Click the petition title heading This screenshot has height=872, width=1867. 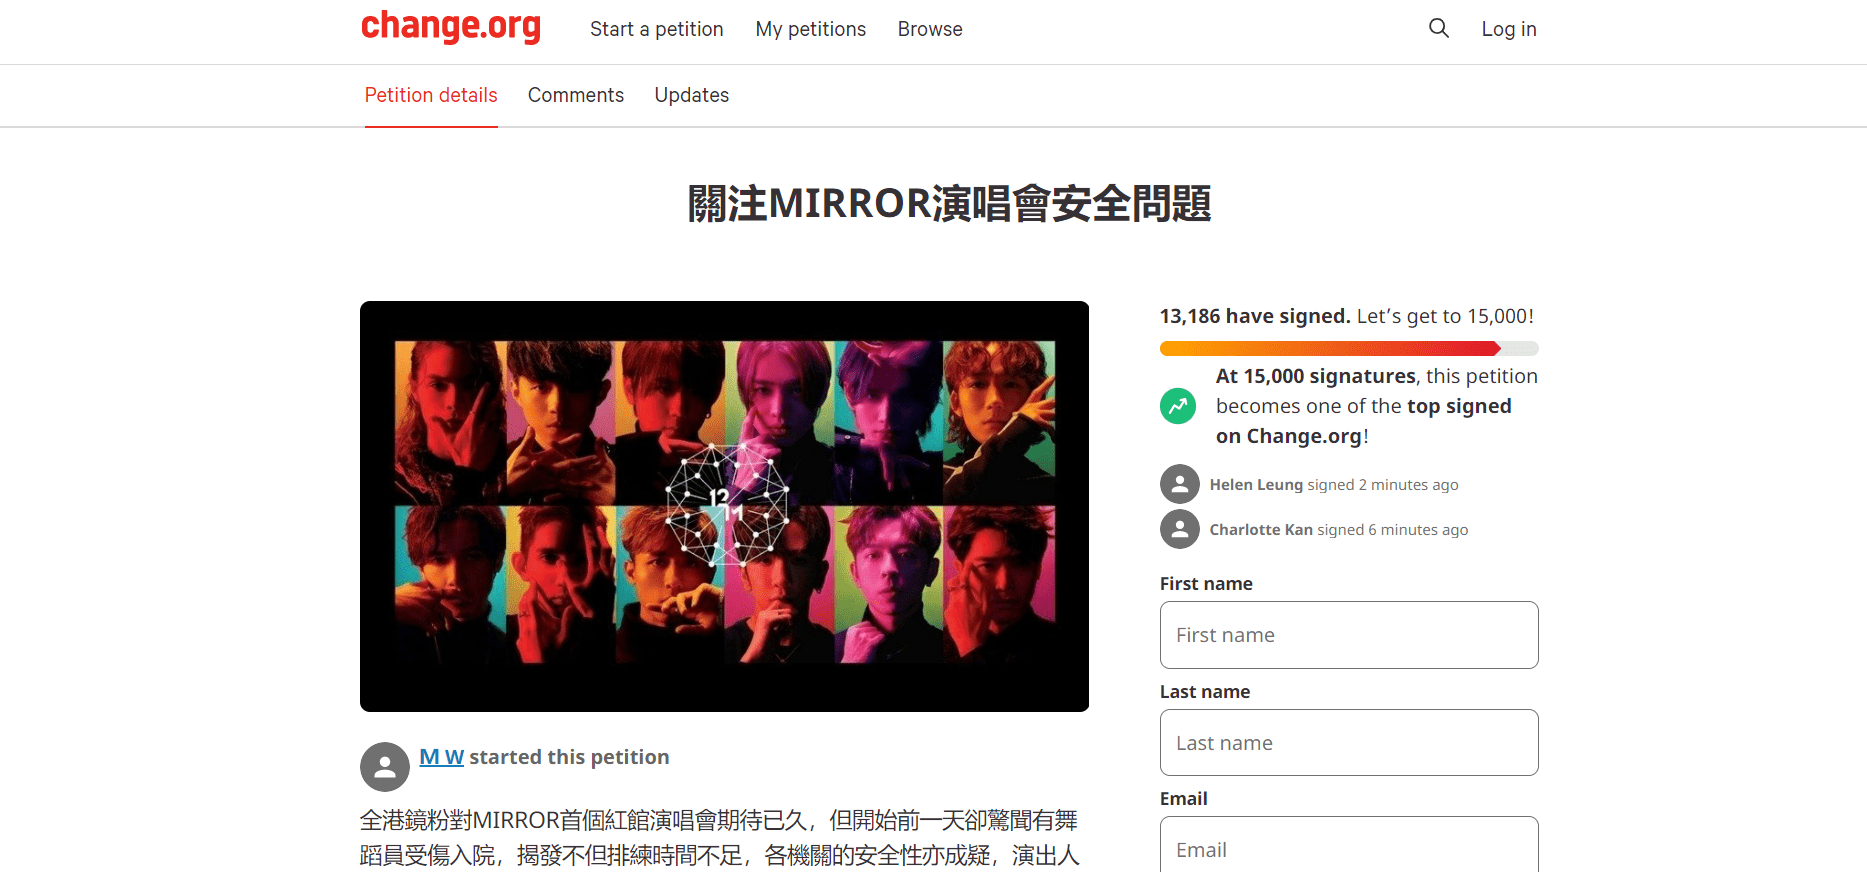click(949, 204)
